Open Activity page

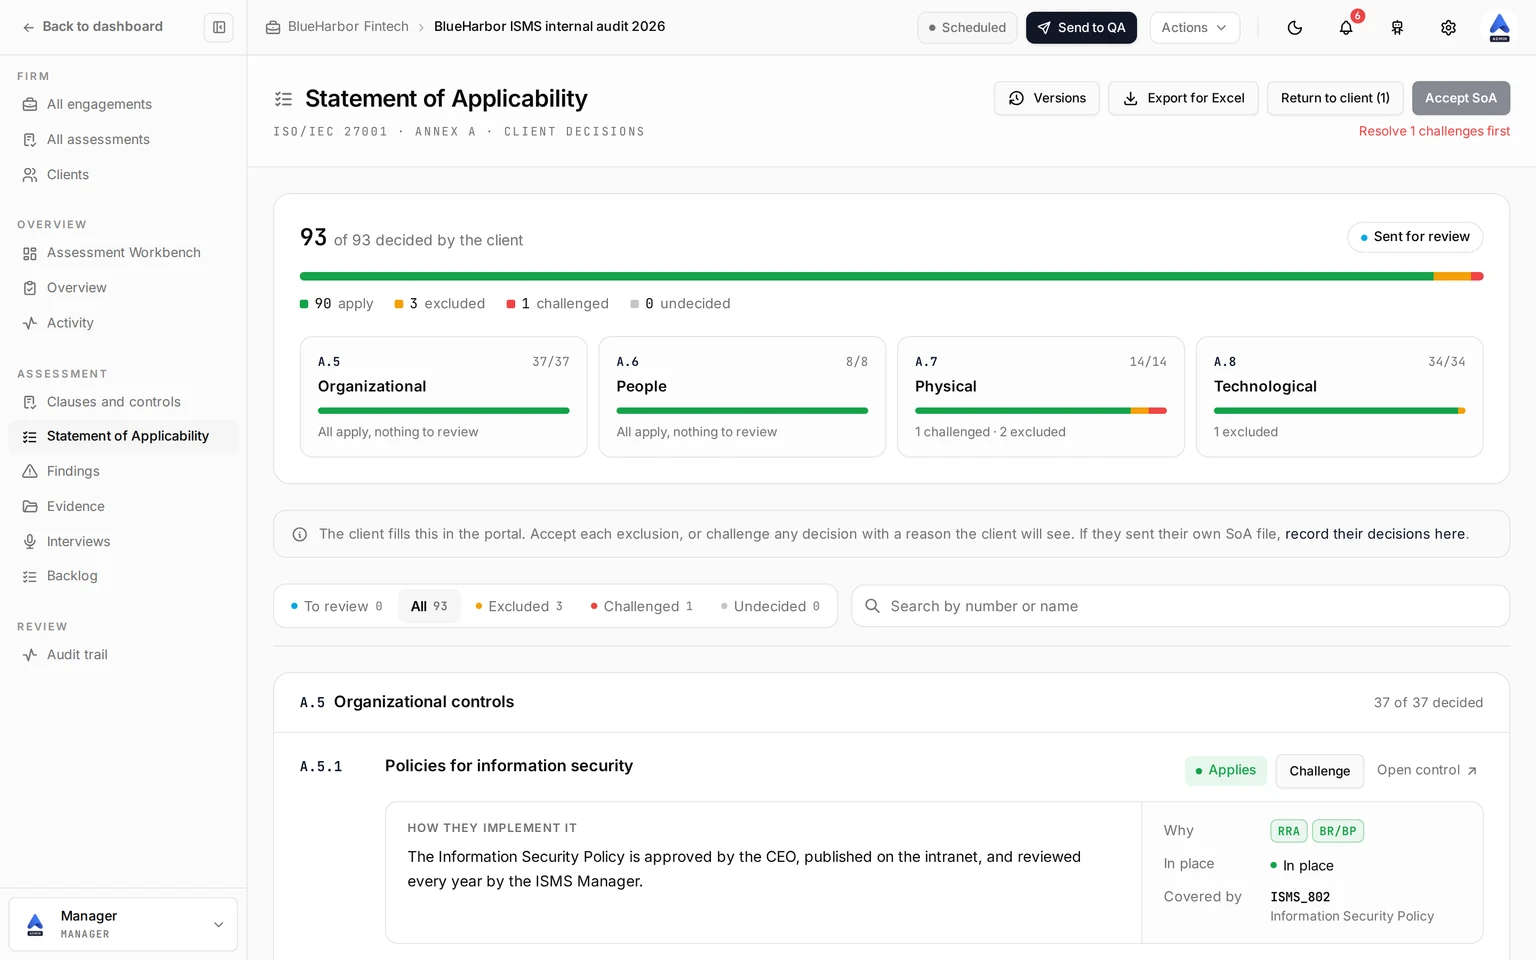(123, 322)
